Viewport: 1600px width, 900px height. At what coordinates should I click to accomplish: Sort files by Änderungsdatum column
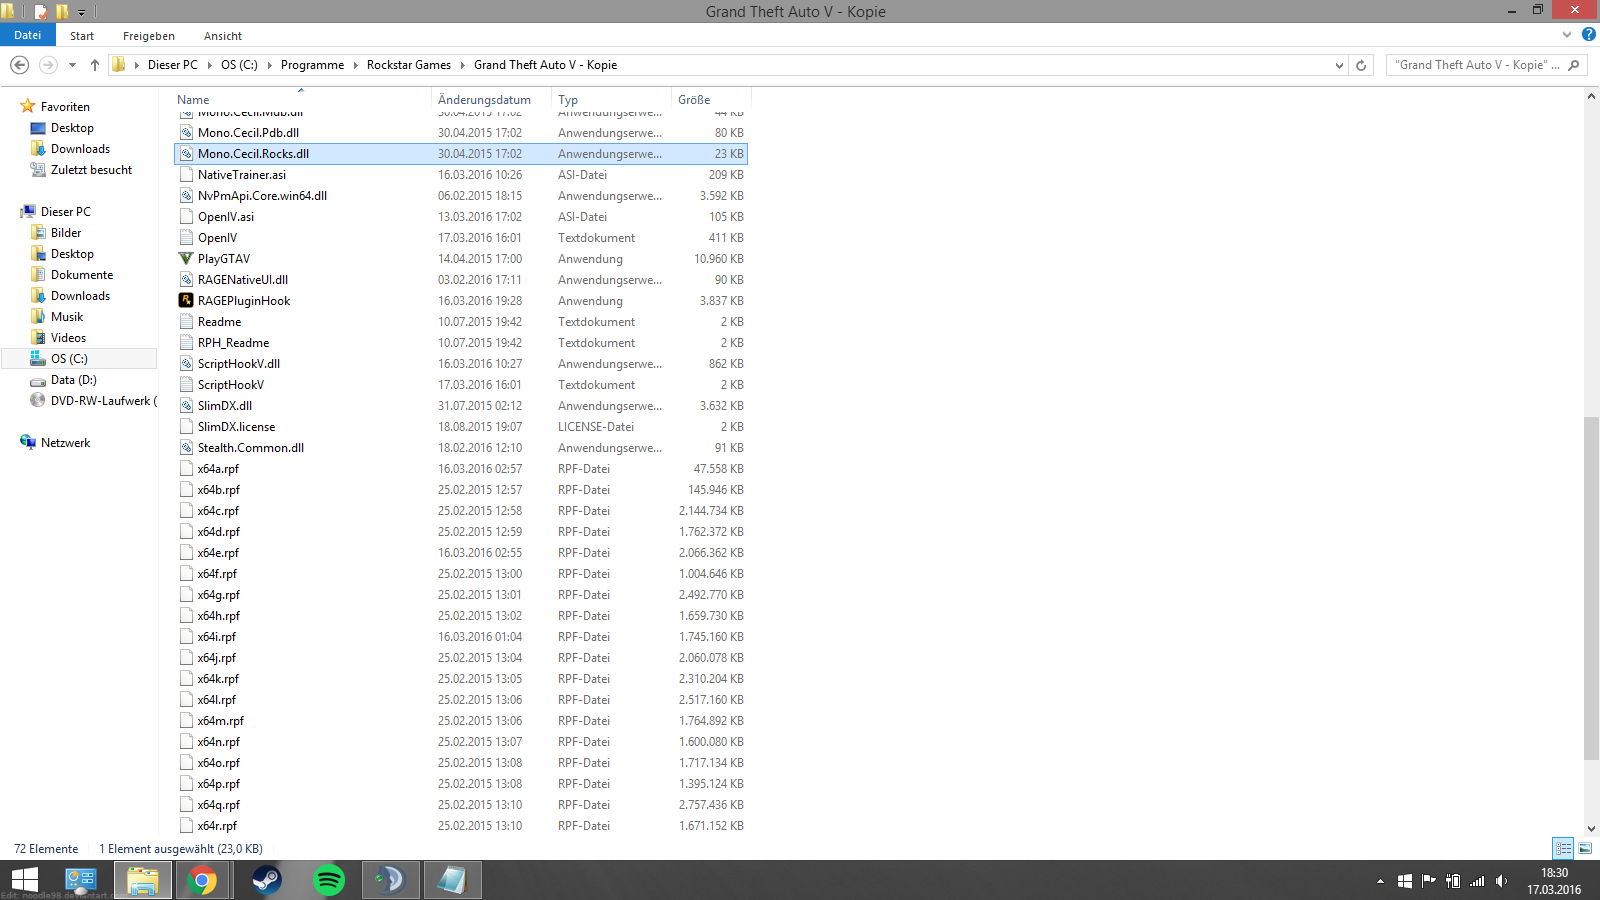[x=485, y=100]
